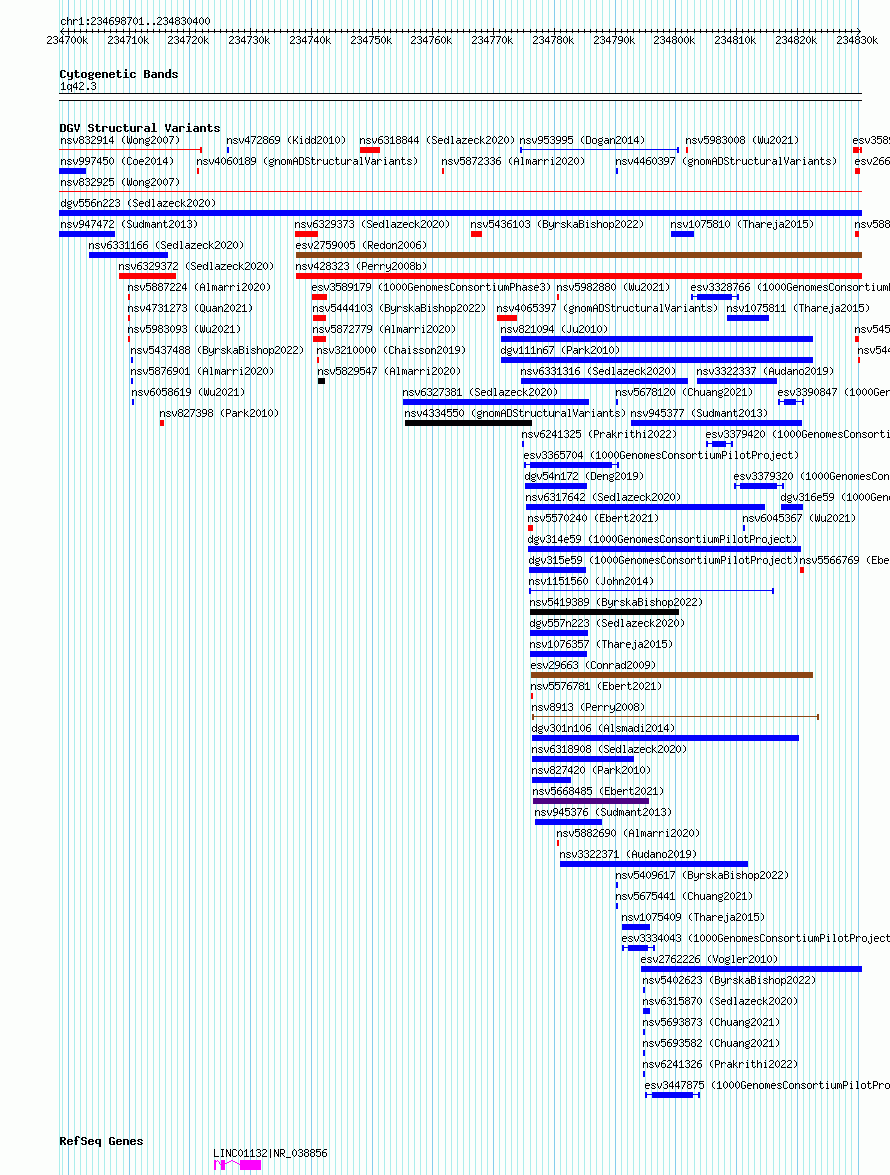Click nsv997450 (Coe2014) variant label
Image resolution: width=890 pixels, height=1175 pixels.
pos(117,161)
